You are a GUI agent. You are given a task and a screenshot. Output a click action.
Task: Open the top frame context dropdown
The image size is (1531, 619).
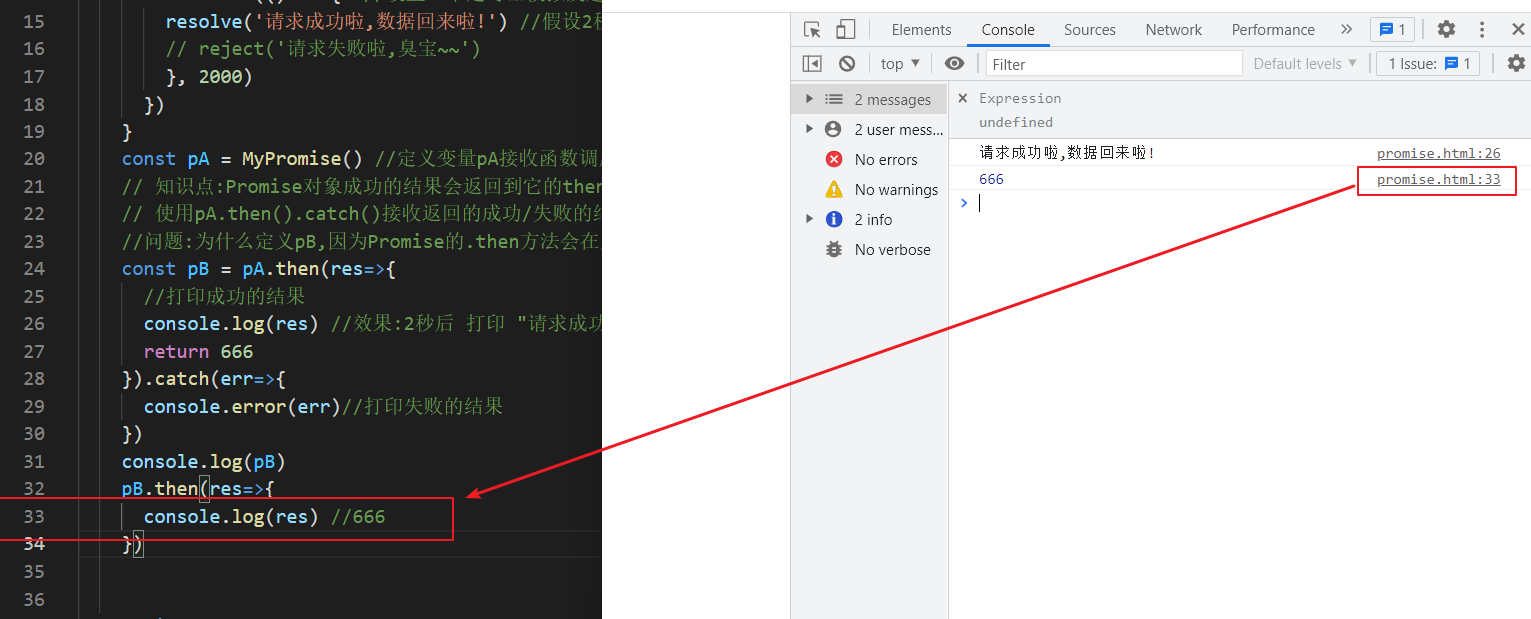[x=898, y=63]
